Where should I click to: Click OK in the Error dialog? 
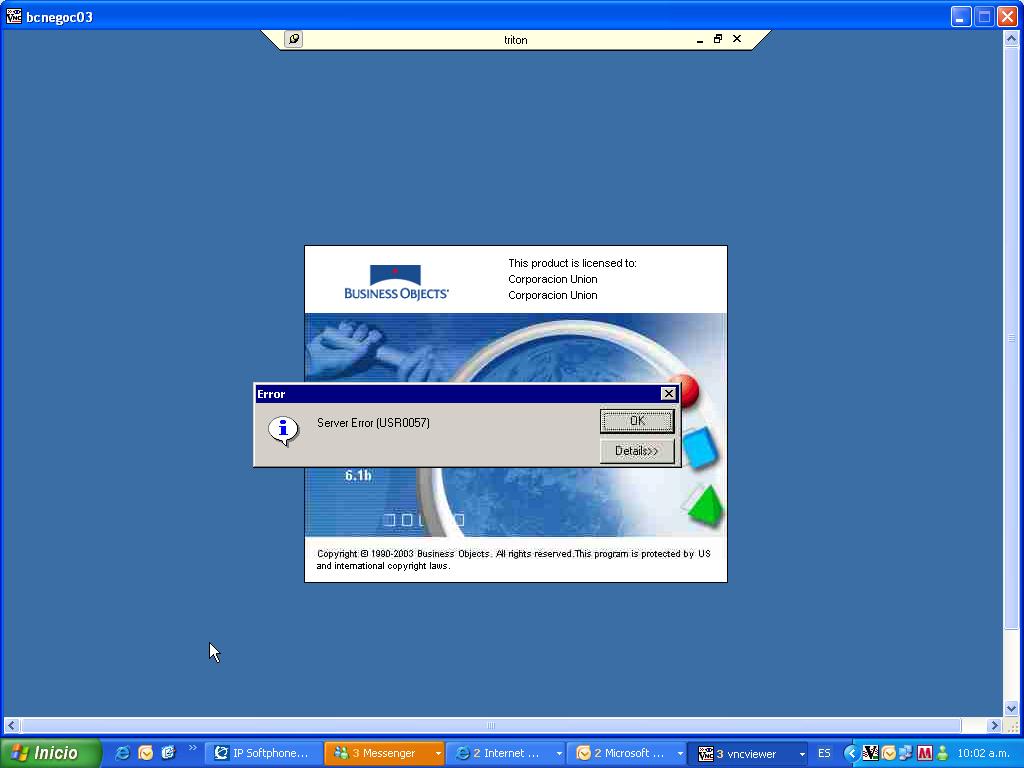[x=637, y=421]
